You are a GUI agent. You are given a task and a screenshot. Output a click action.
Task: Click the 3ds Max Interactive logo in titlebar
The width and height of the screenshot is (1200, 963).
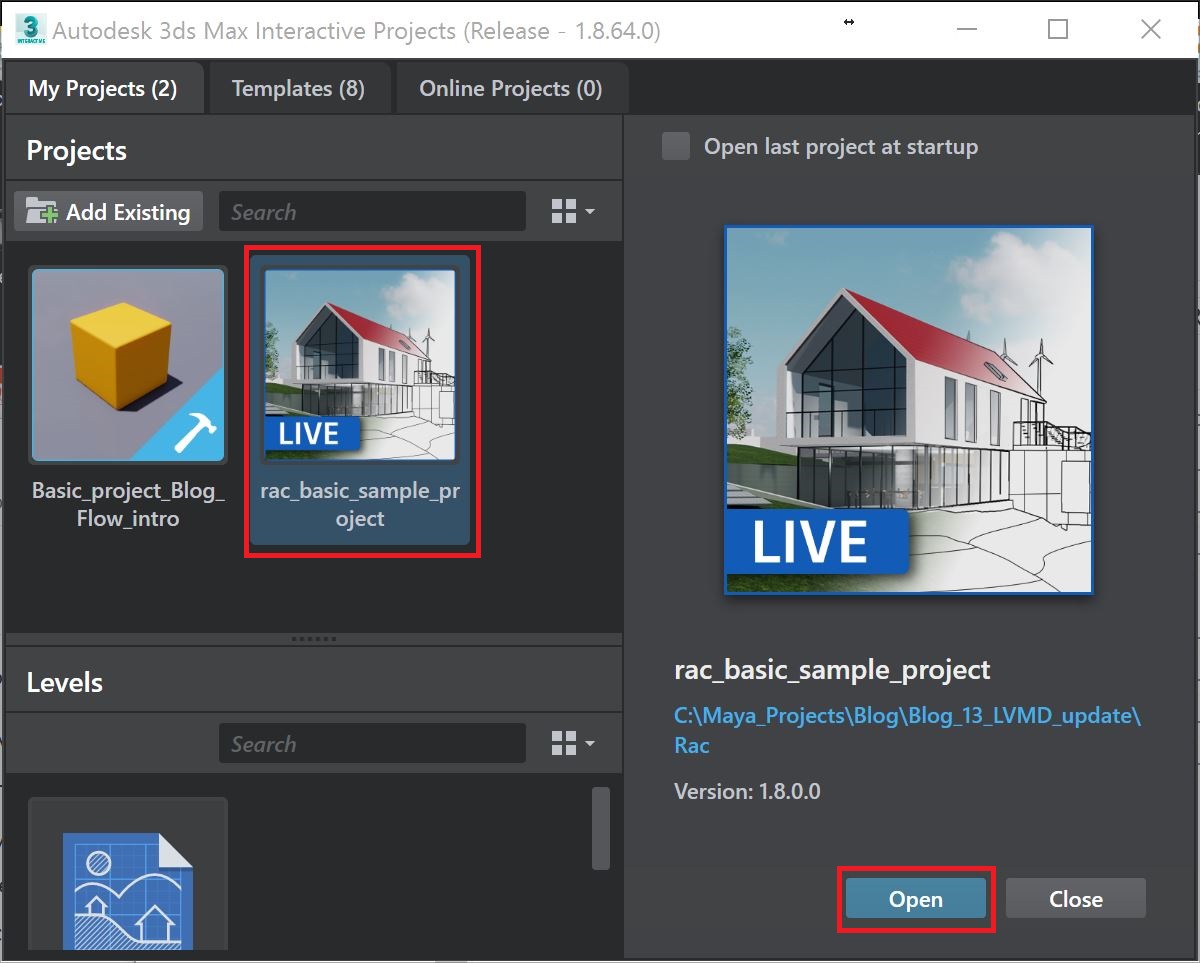click(x=32, y=31)
